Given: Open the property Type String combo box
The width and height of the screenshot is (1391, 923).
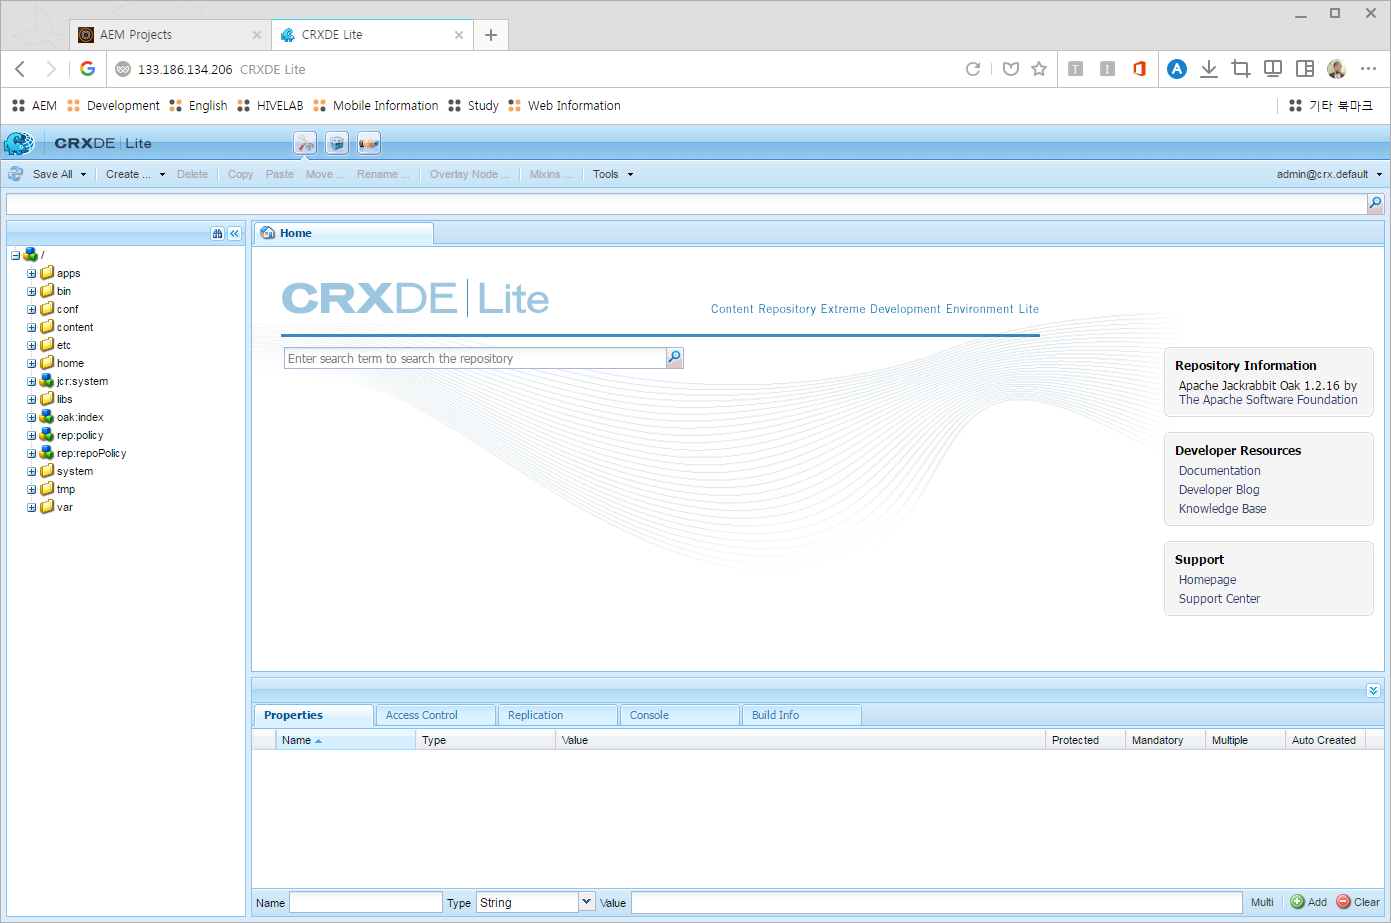Looking at the screenshot, I should (536, 902).
